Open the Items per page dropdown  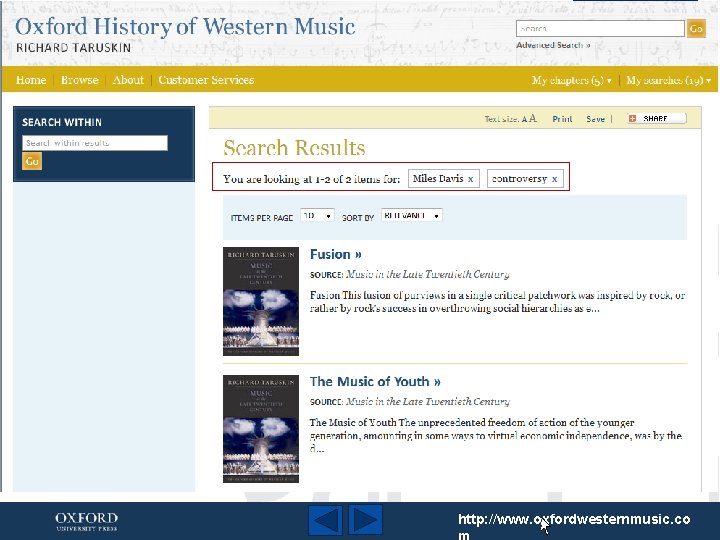coord(317,215)
